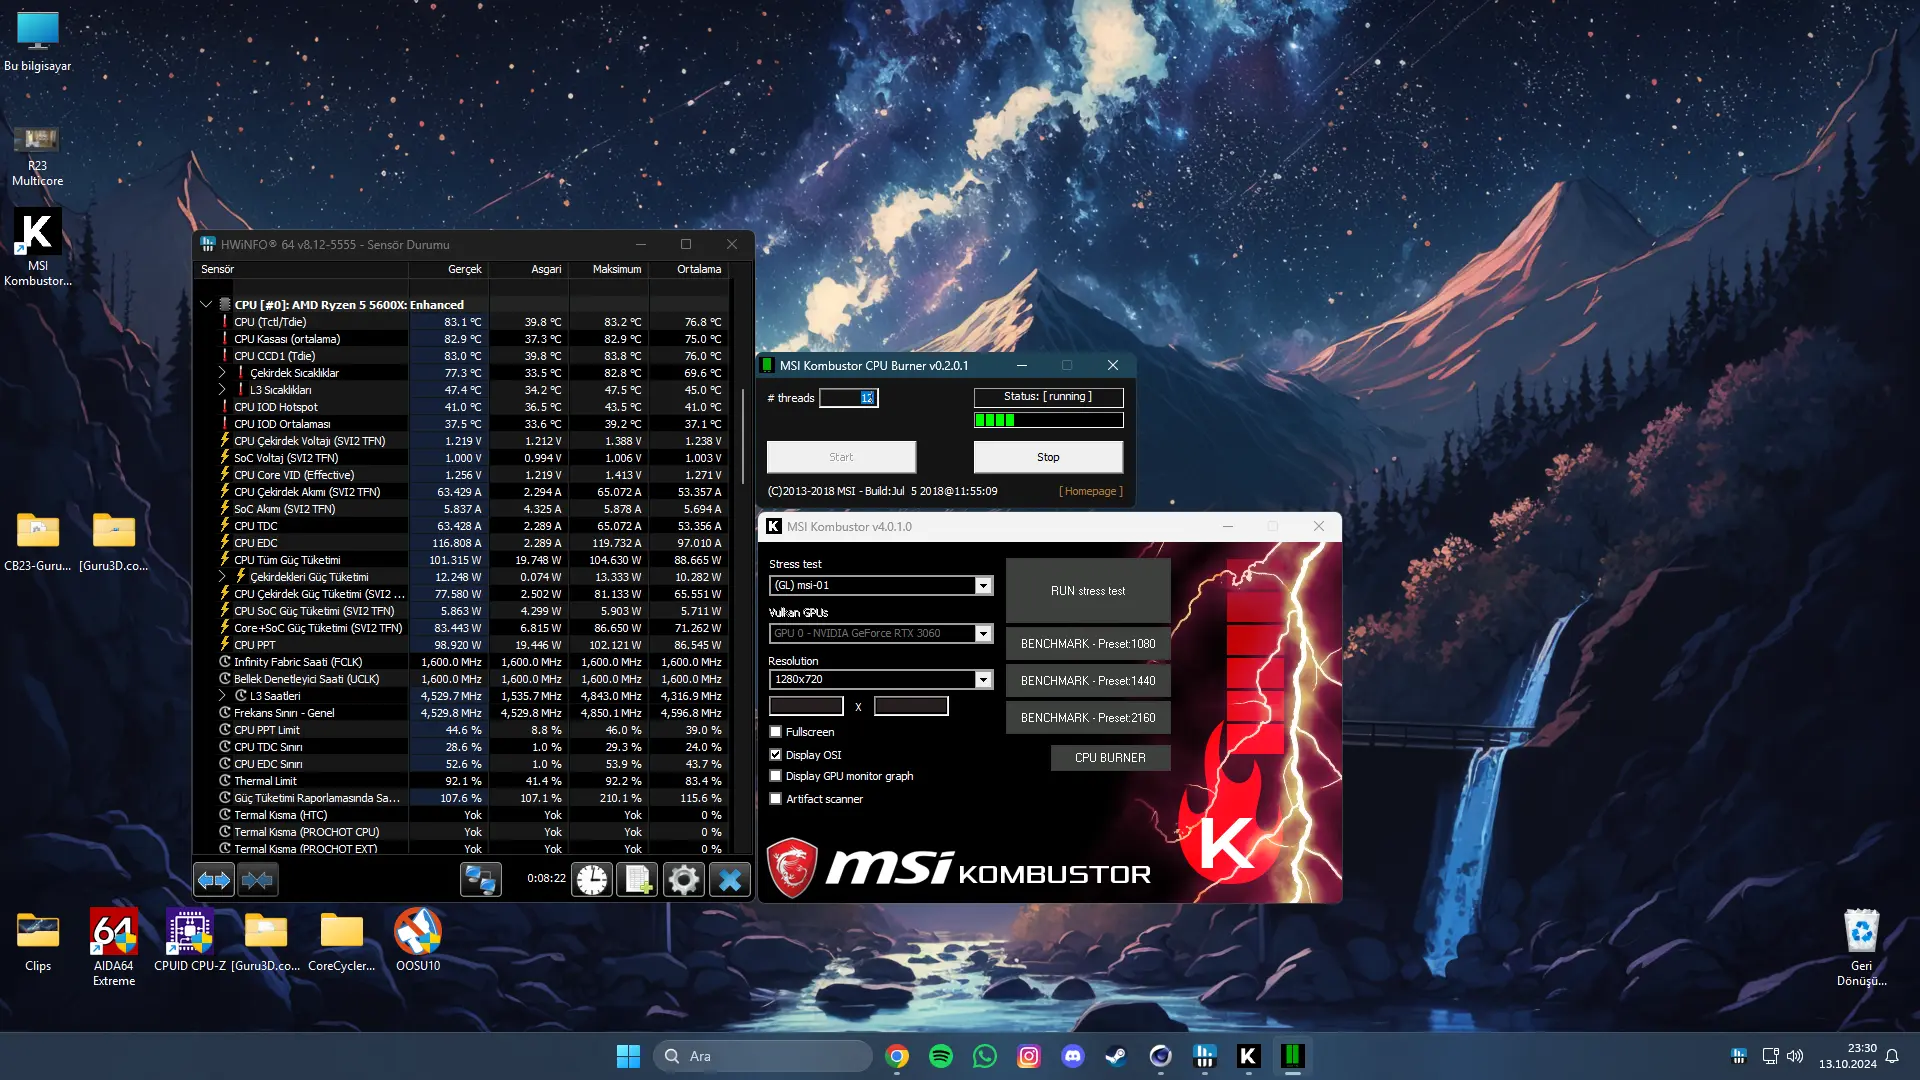Viewport: 1920px width, 1080px height.
Task: Open Resolution dropdown 1280x720
Action: coord(881,679)
